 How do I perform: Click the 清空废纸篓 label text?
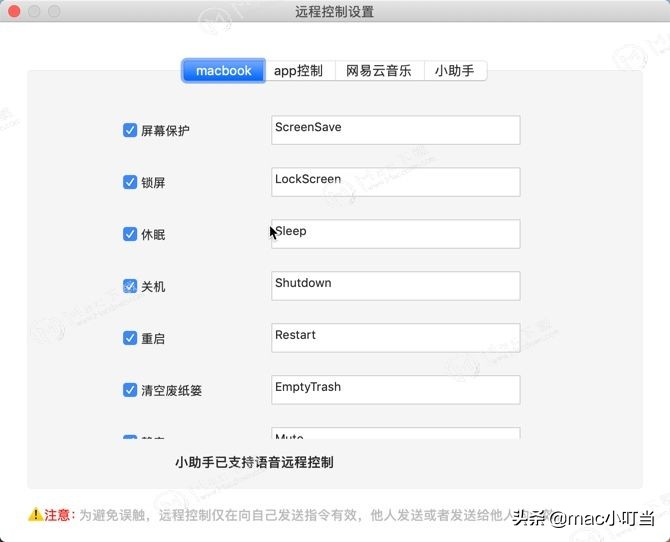pyautogui.click(x=171, y=390)
